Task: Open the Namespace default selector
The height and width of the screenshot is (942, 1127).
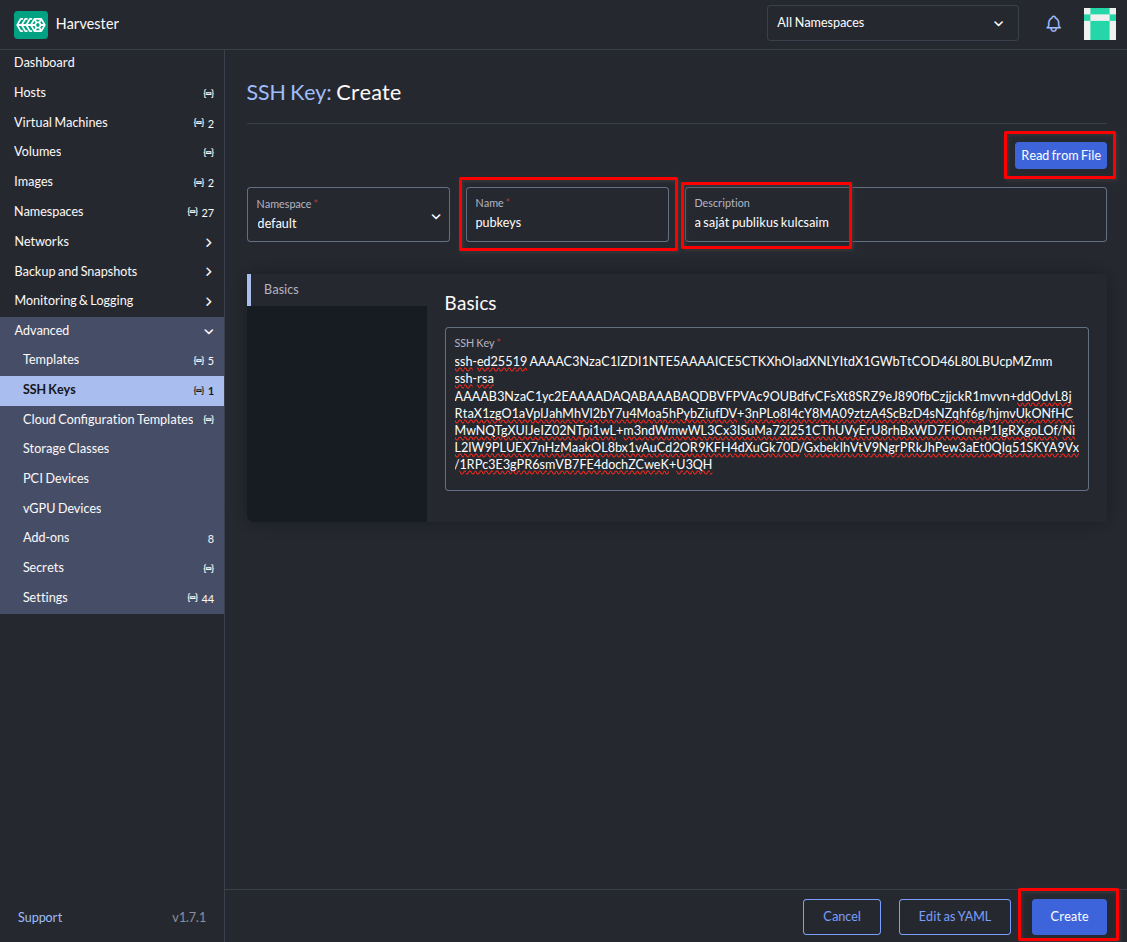Action: click(x=348, y=215)
